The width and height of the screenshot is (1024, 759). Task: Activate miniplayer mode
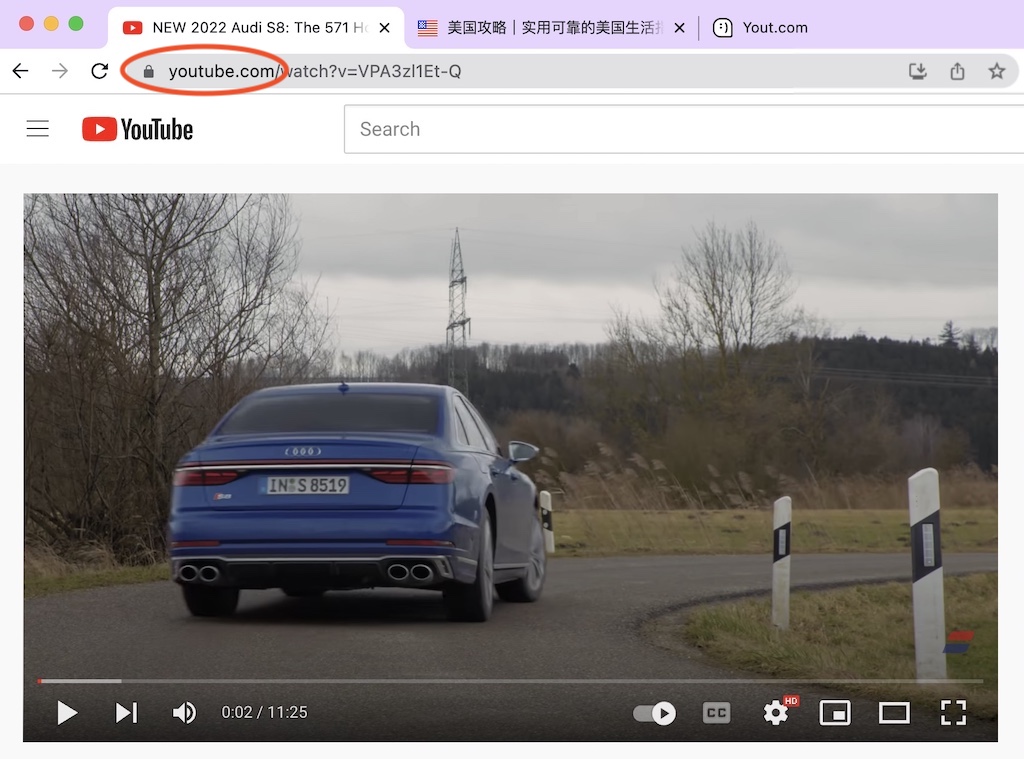(x=835, y=713)
